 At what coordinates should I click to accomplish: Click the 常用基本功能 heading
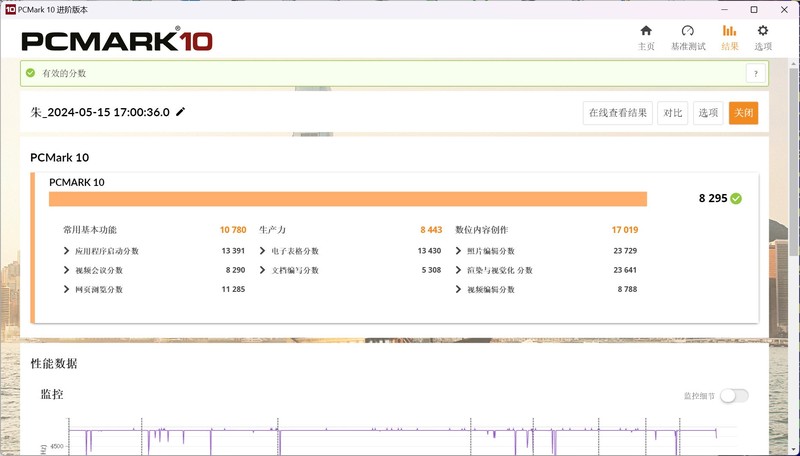click(x=90, y=230)
